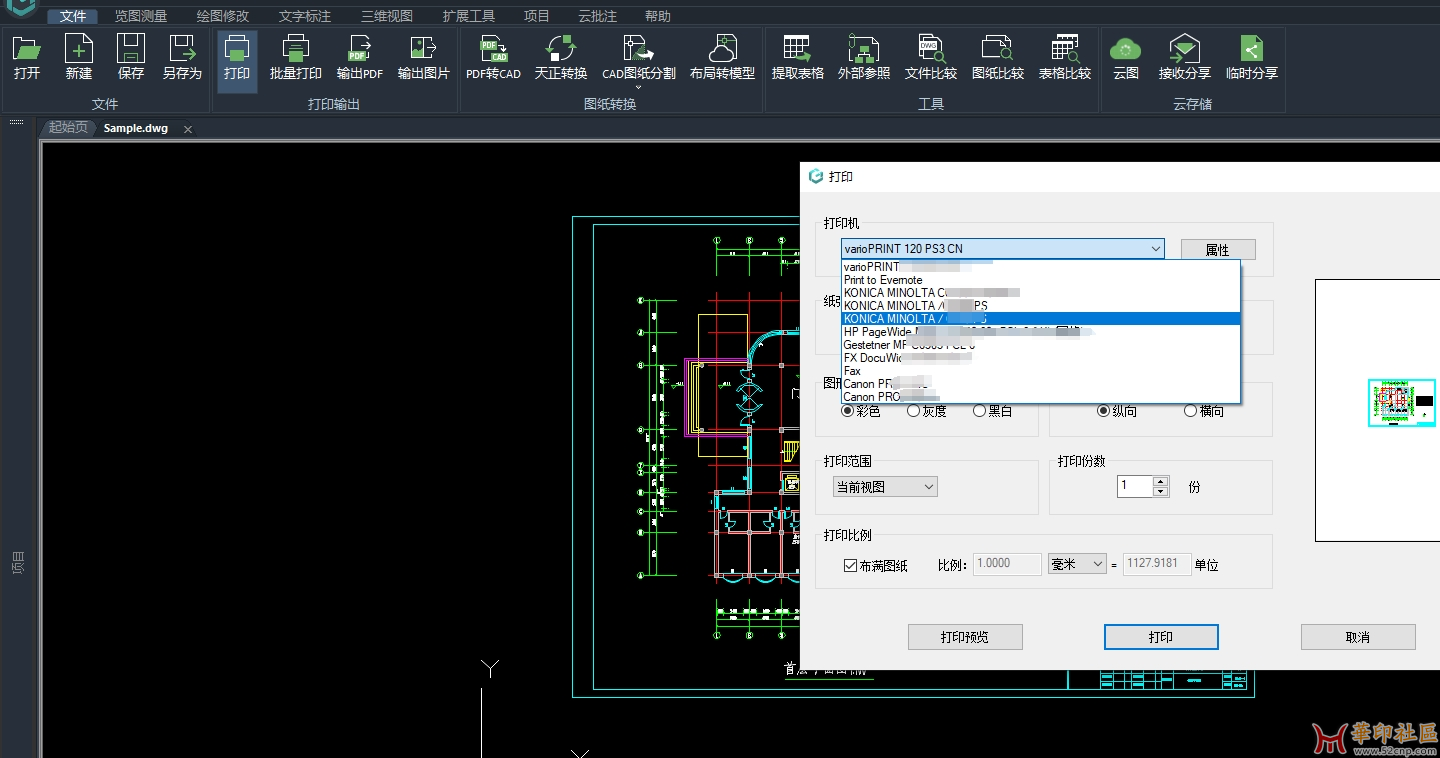The height and width of the screenshot is (758, 1440).
Task: Click the 接收分享 receive share icon
Action: click(x=1185, y=48)
